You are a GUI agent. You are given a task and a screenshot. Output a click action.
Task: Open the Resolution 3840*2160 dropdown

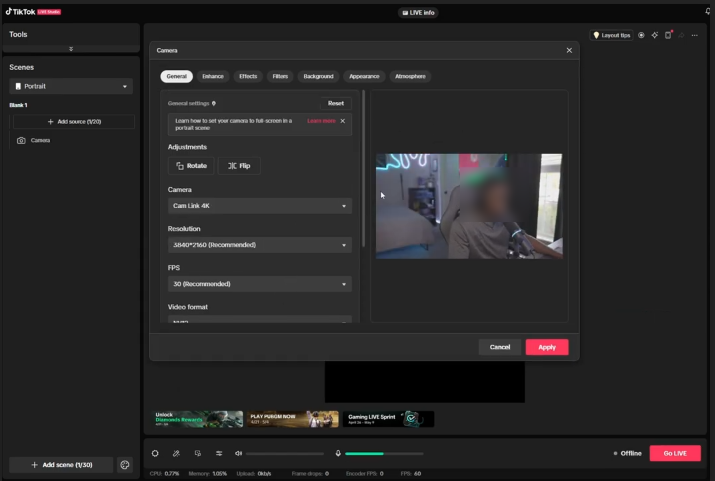pyautogui.click(x=259, y=245)
